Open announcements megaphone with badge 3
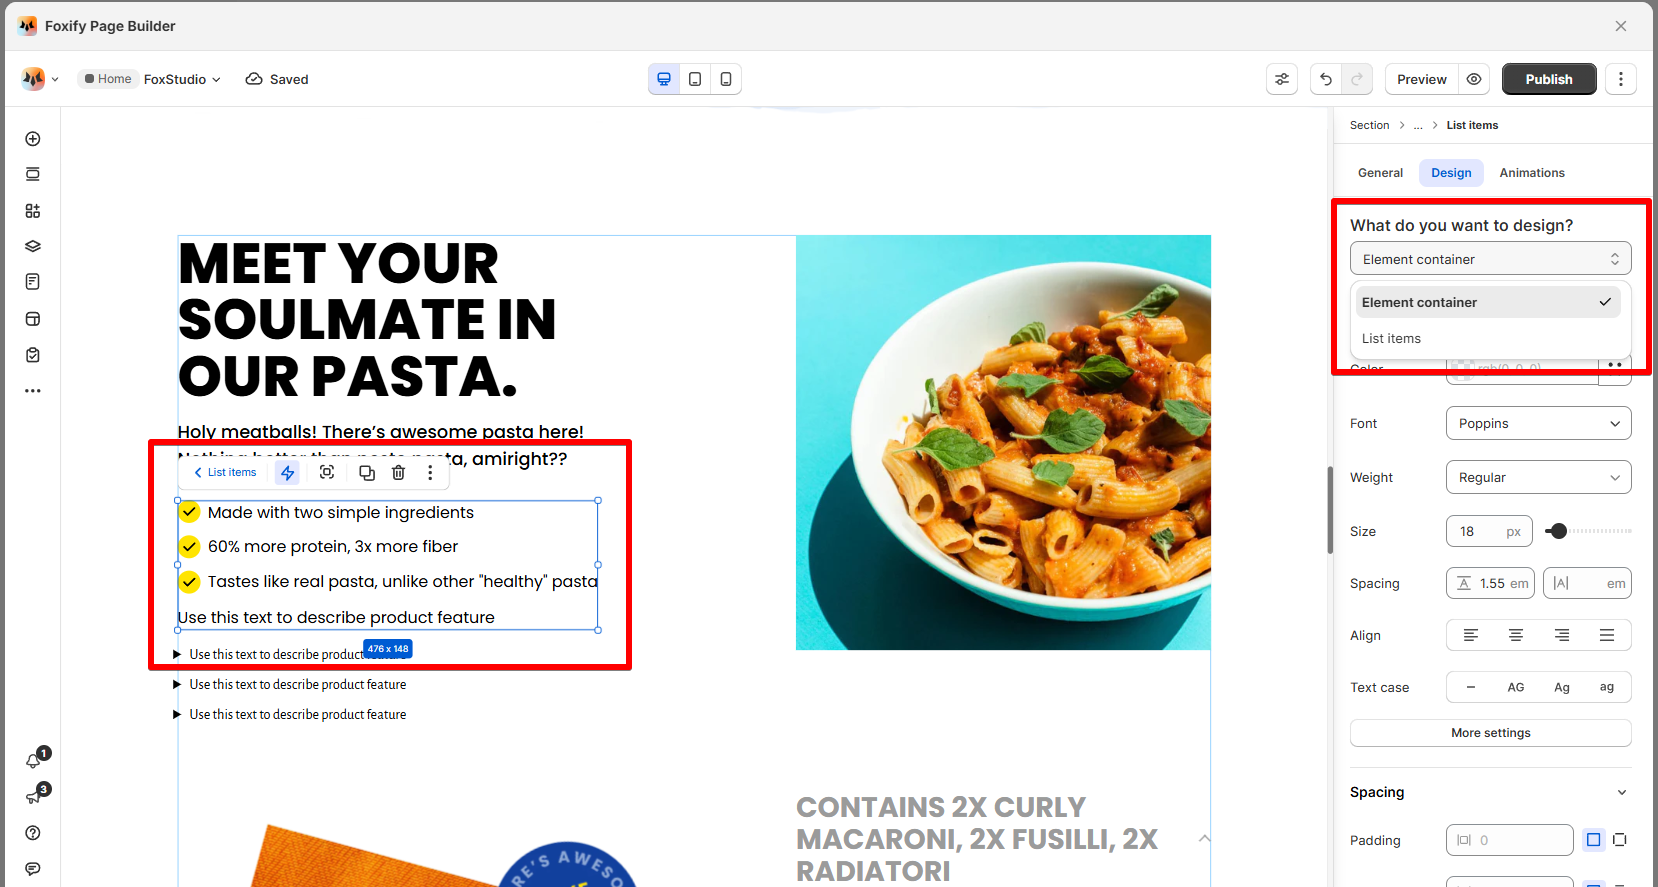 point(35,796)
